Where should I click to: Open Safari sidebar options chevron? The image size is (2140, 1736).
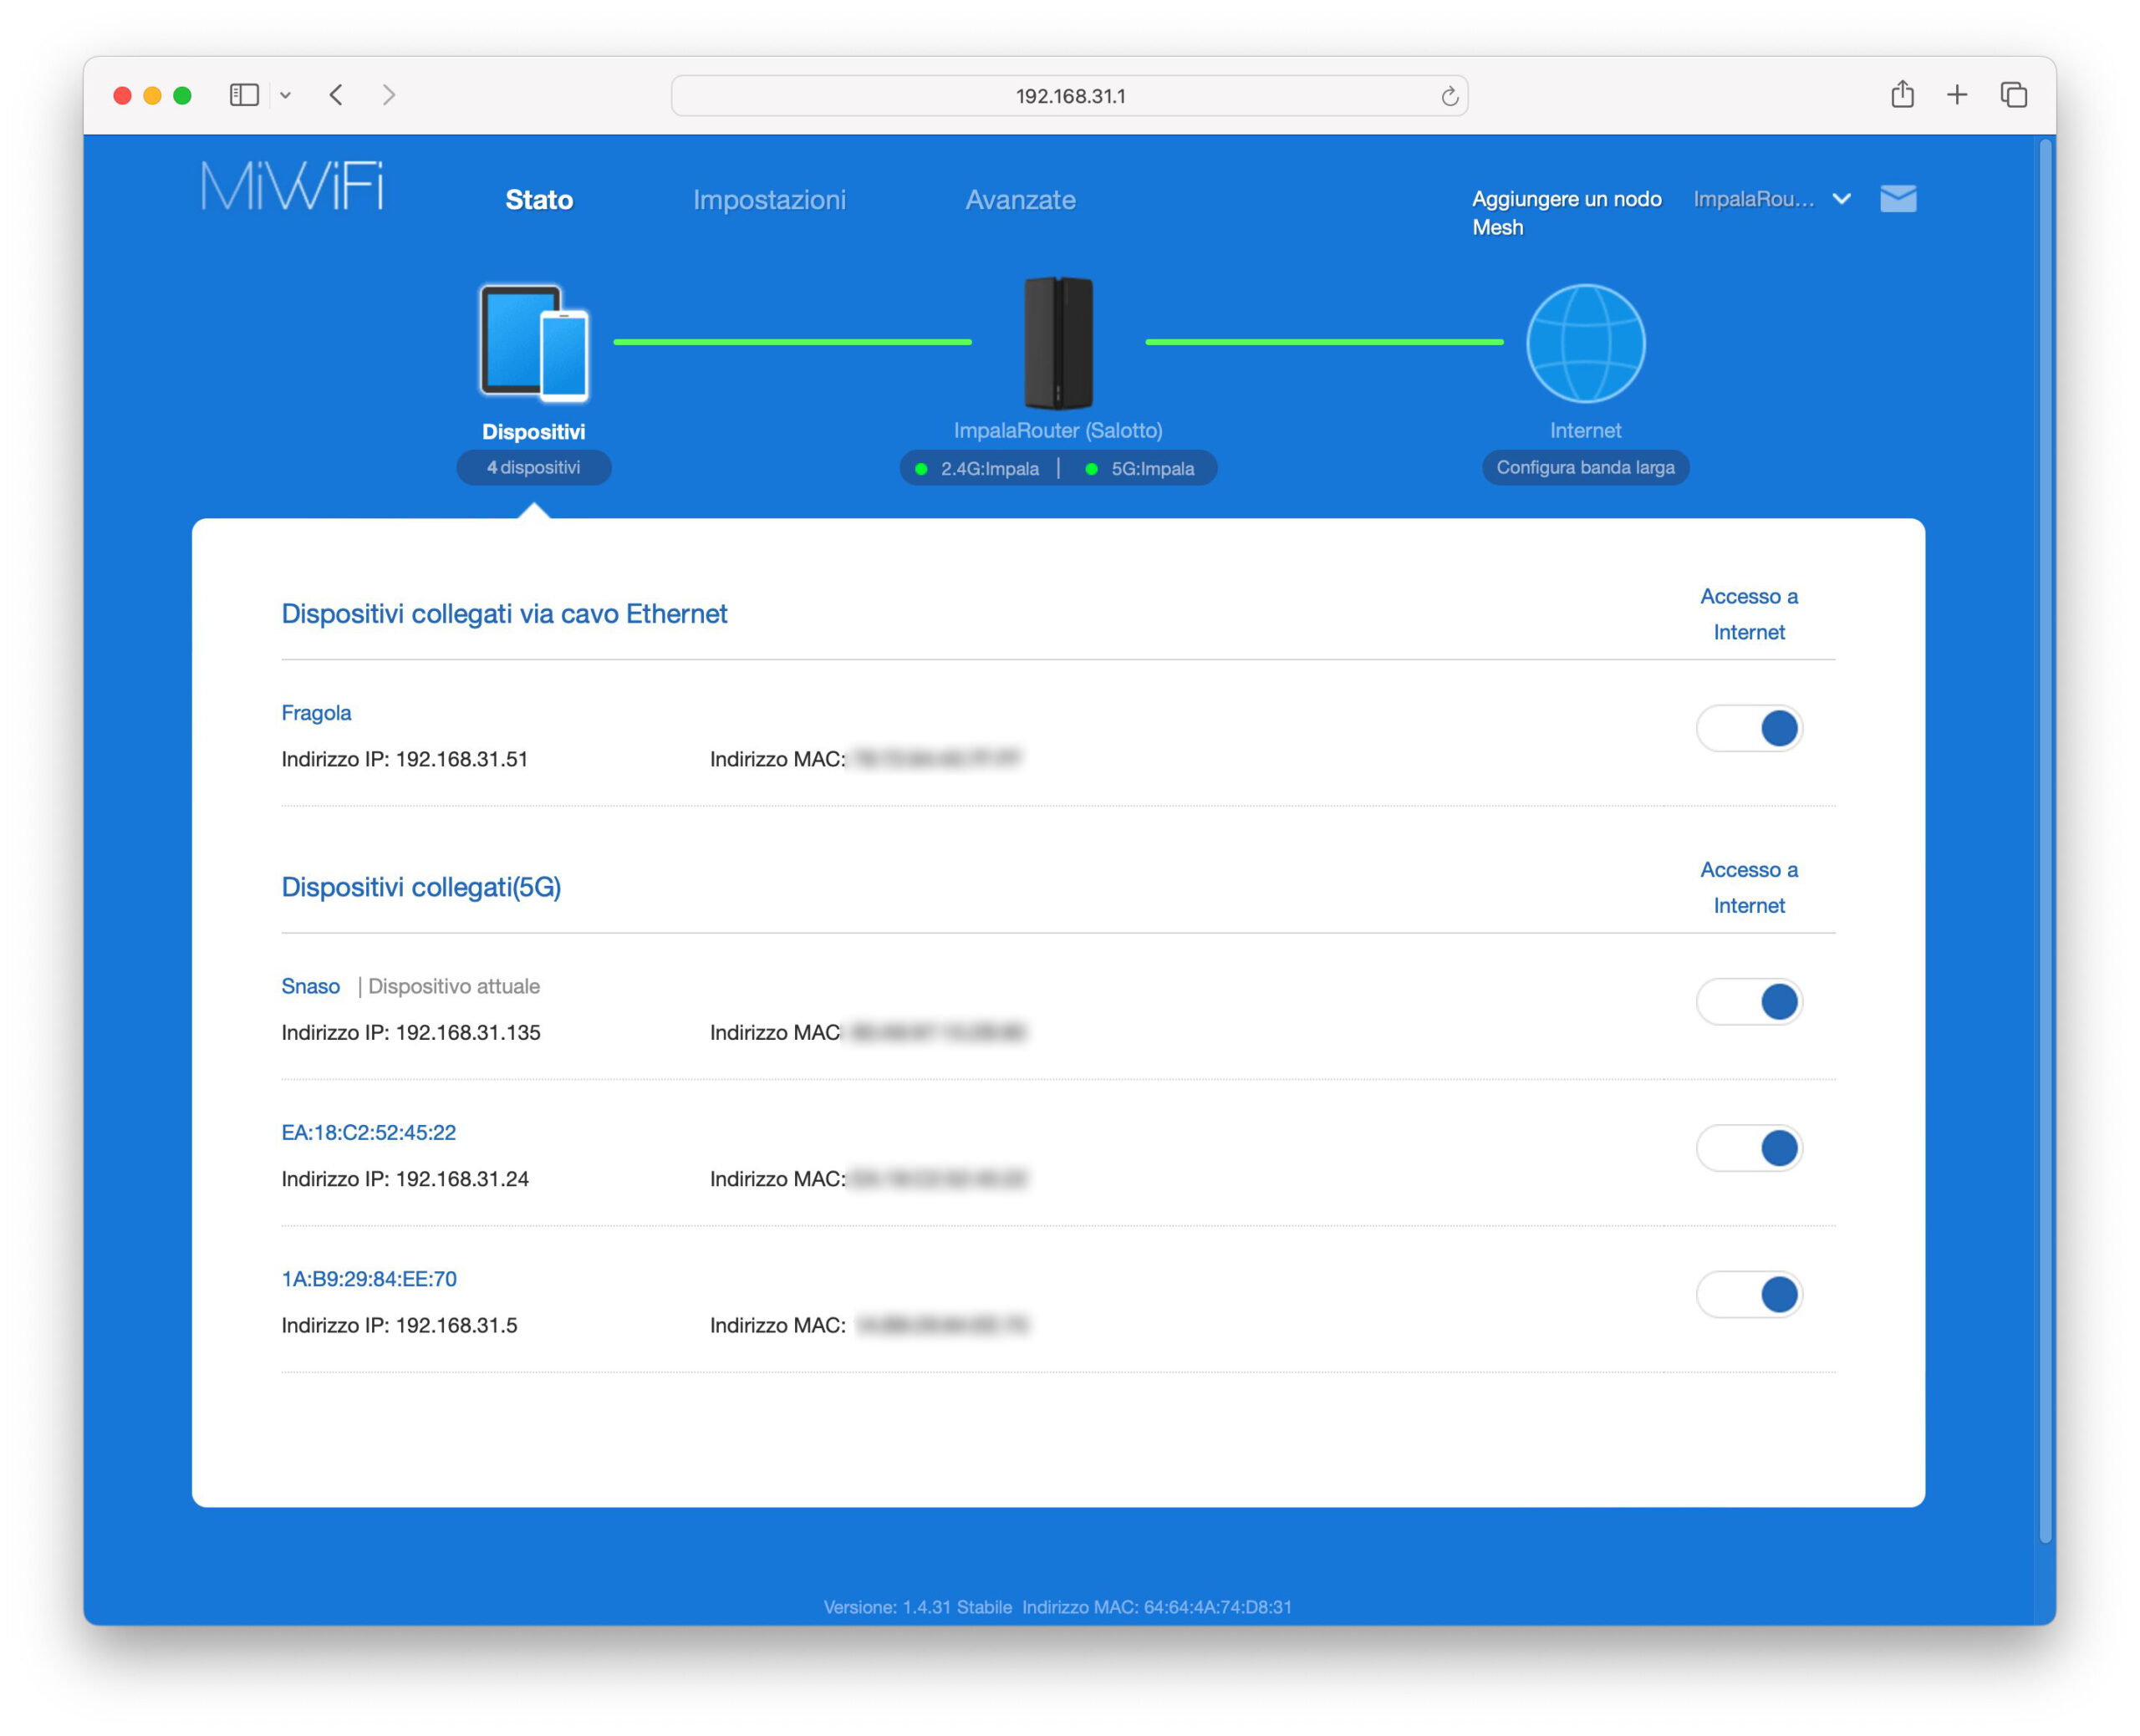[x=285, y=95]
